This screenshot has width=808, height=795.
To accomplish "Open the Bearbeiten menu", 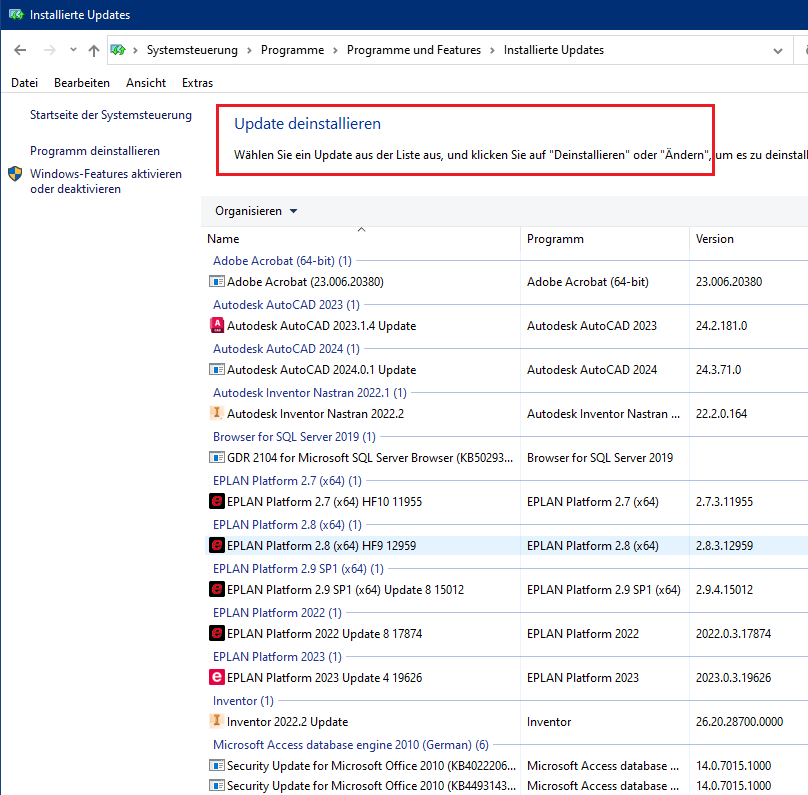I will click(x=82, y=83).
